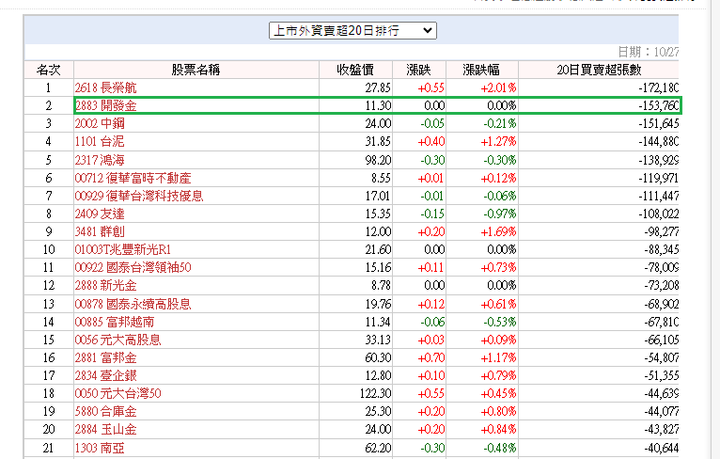
Task: Select closing price 98.20 for 鴻海
Action: point(378,160)
